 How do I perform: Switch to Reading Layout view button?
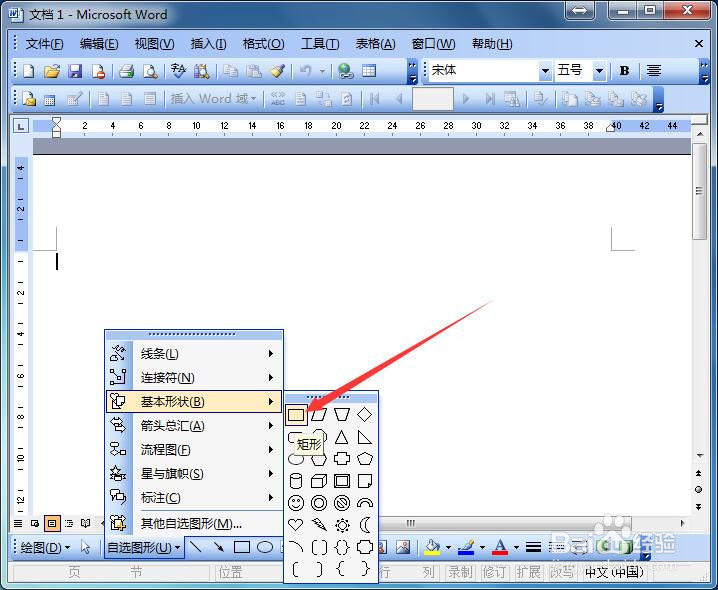[x=86, y=523]
